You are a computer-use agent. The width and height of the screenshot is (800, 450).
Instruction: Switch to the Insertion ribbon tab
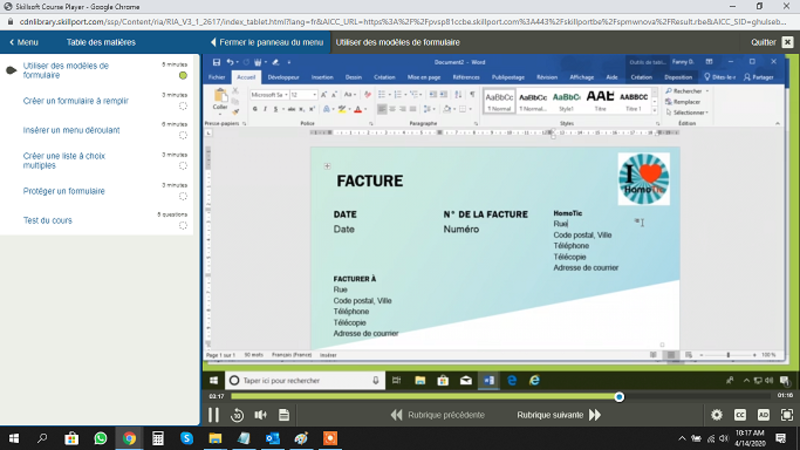(322, 78)
